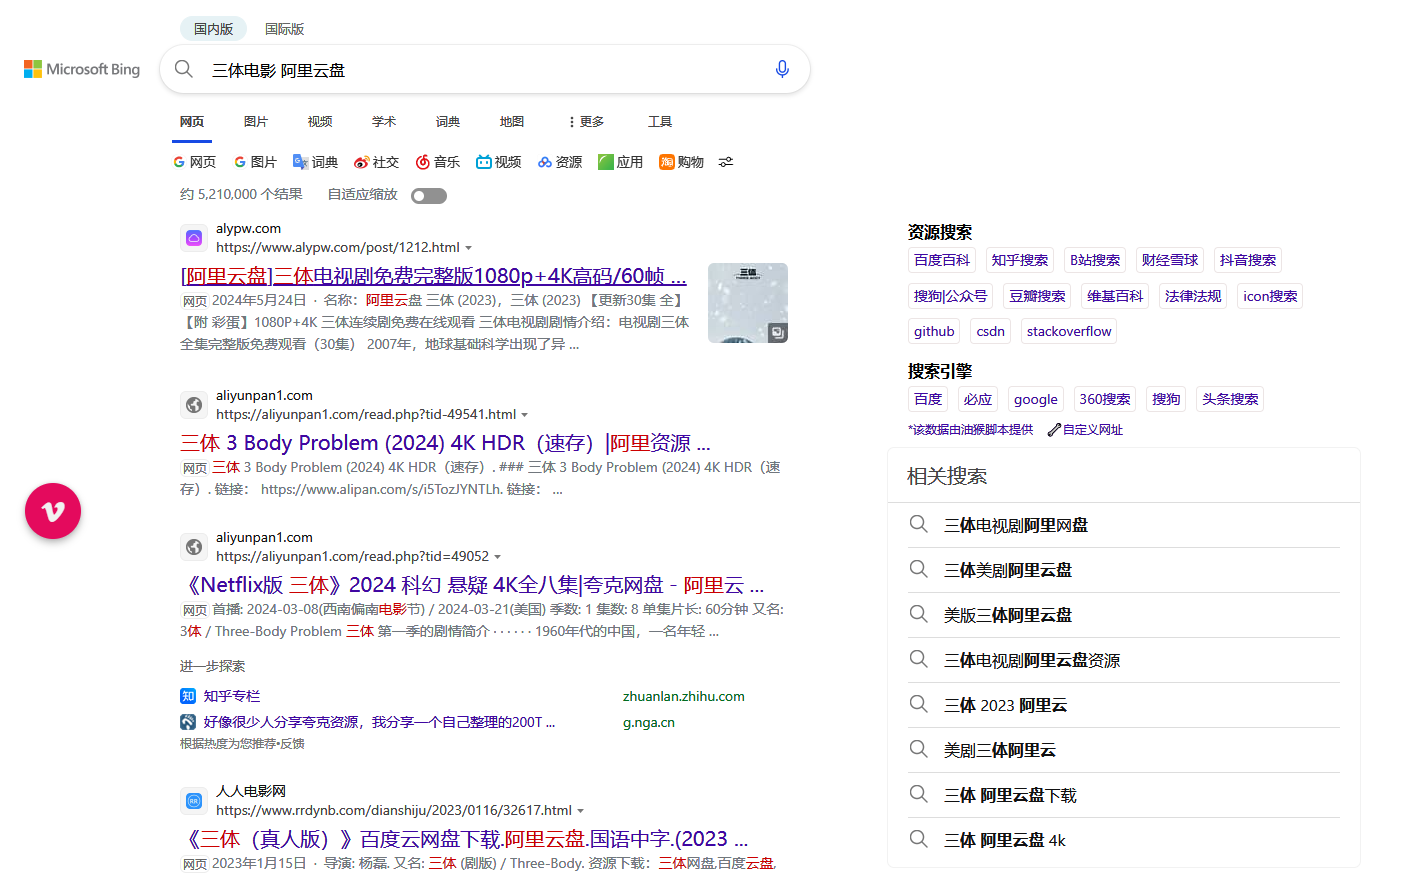Open Google 图片 shortcut

click(255, 162)
